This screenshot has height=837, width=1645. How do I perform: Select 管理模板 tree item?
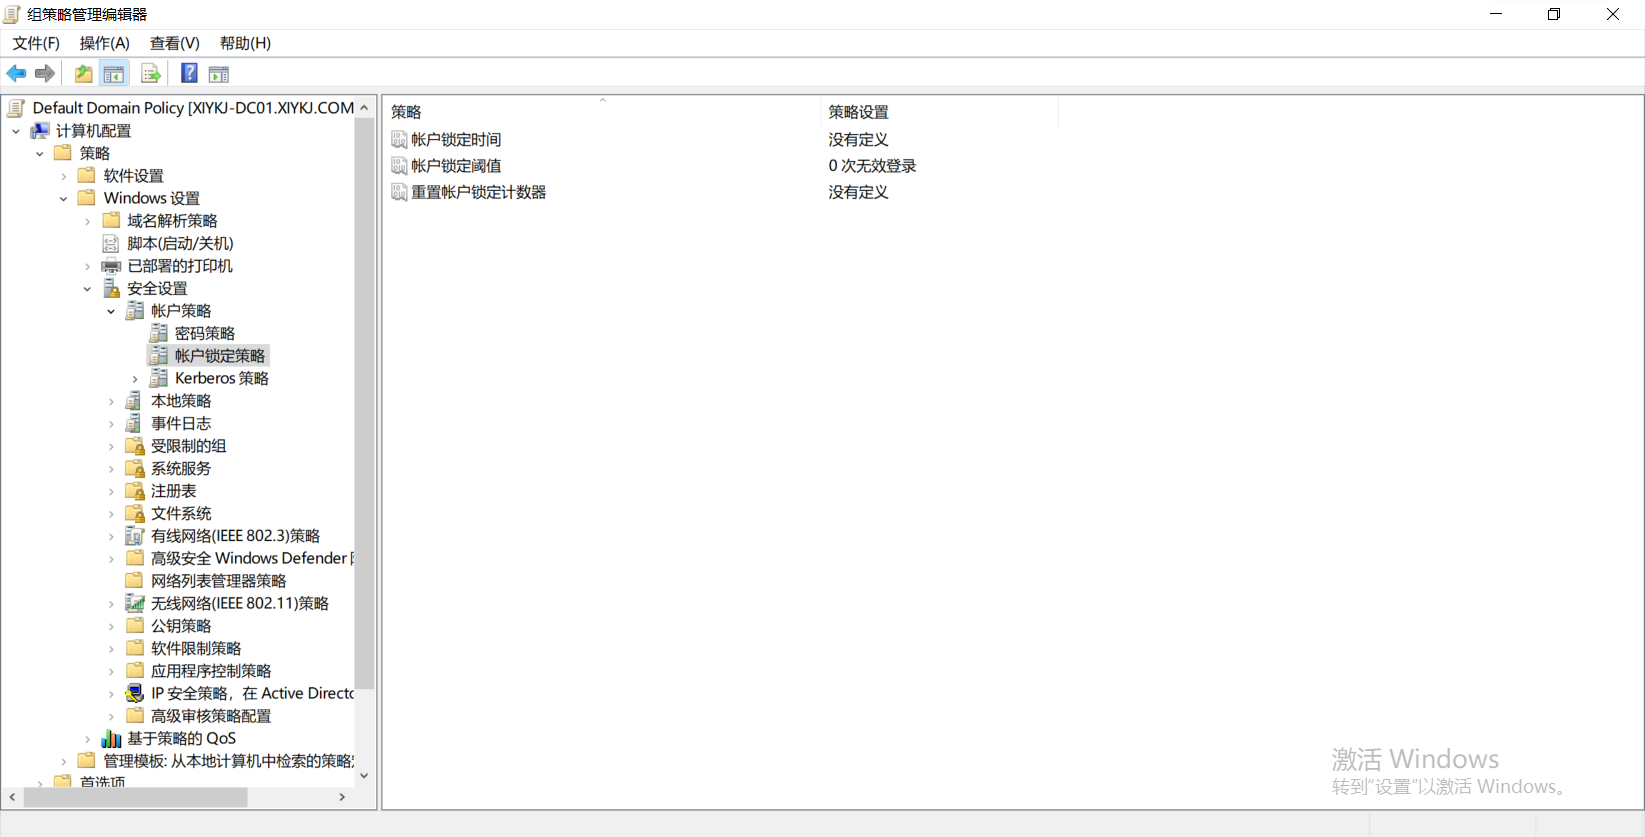(x=228, y=761)
